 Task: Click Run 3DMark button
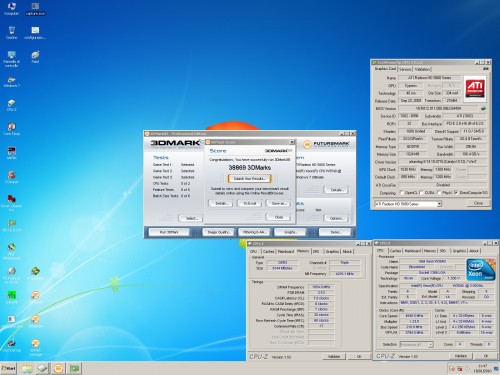coord(169,232)
